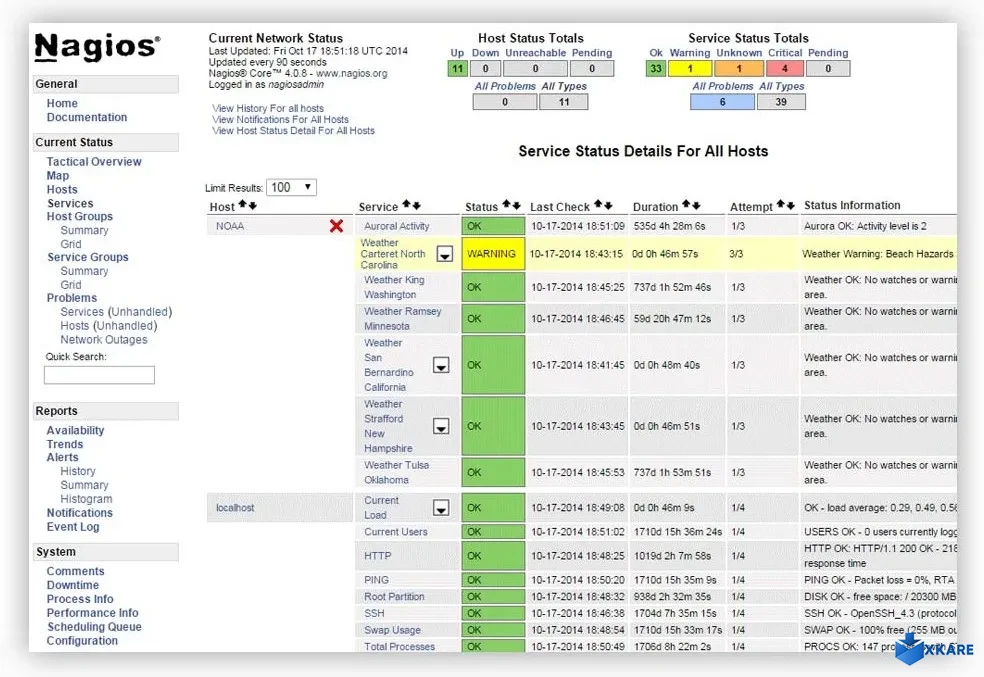The width and height of the screenshot is (984, 677).
Task: Click host Up count 11 box
Action: pyautogui.click(x=457, y=68)
